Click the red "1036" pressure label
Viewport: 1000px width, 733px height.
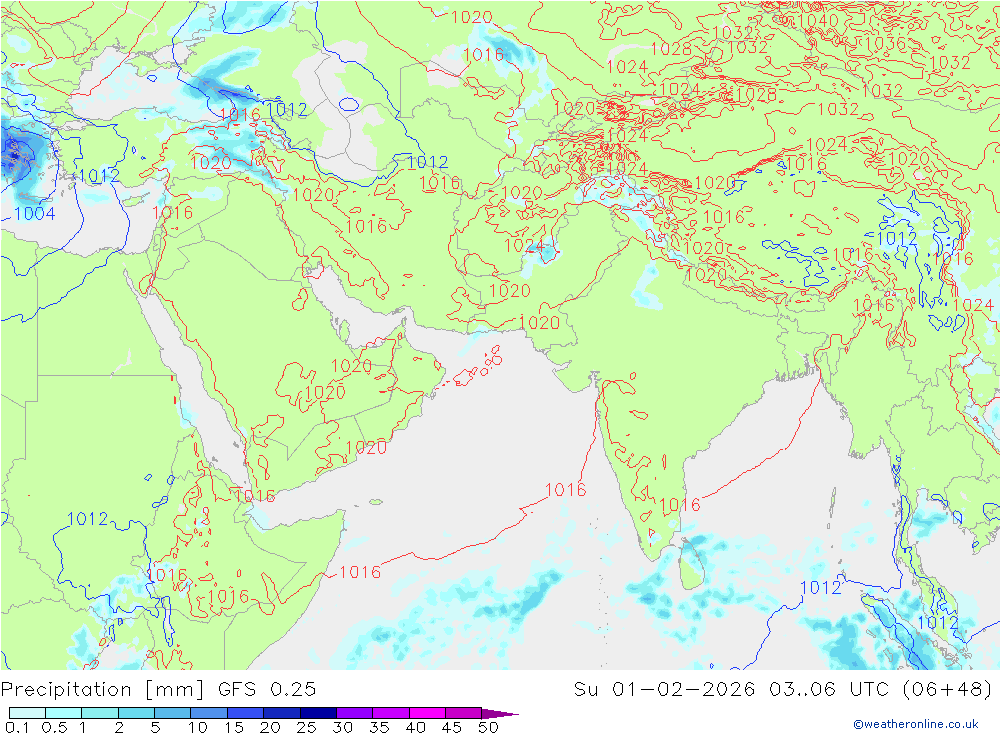click(x=886, y=43)
